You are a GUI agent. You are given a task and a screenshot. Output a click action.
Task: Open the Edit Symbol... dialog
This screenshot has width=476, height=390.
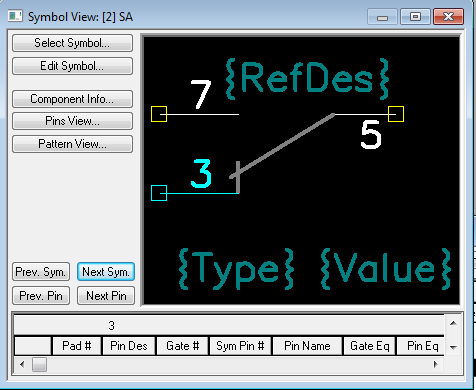pyautogui.click(x=72, y=66)
